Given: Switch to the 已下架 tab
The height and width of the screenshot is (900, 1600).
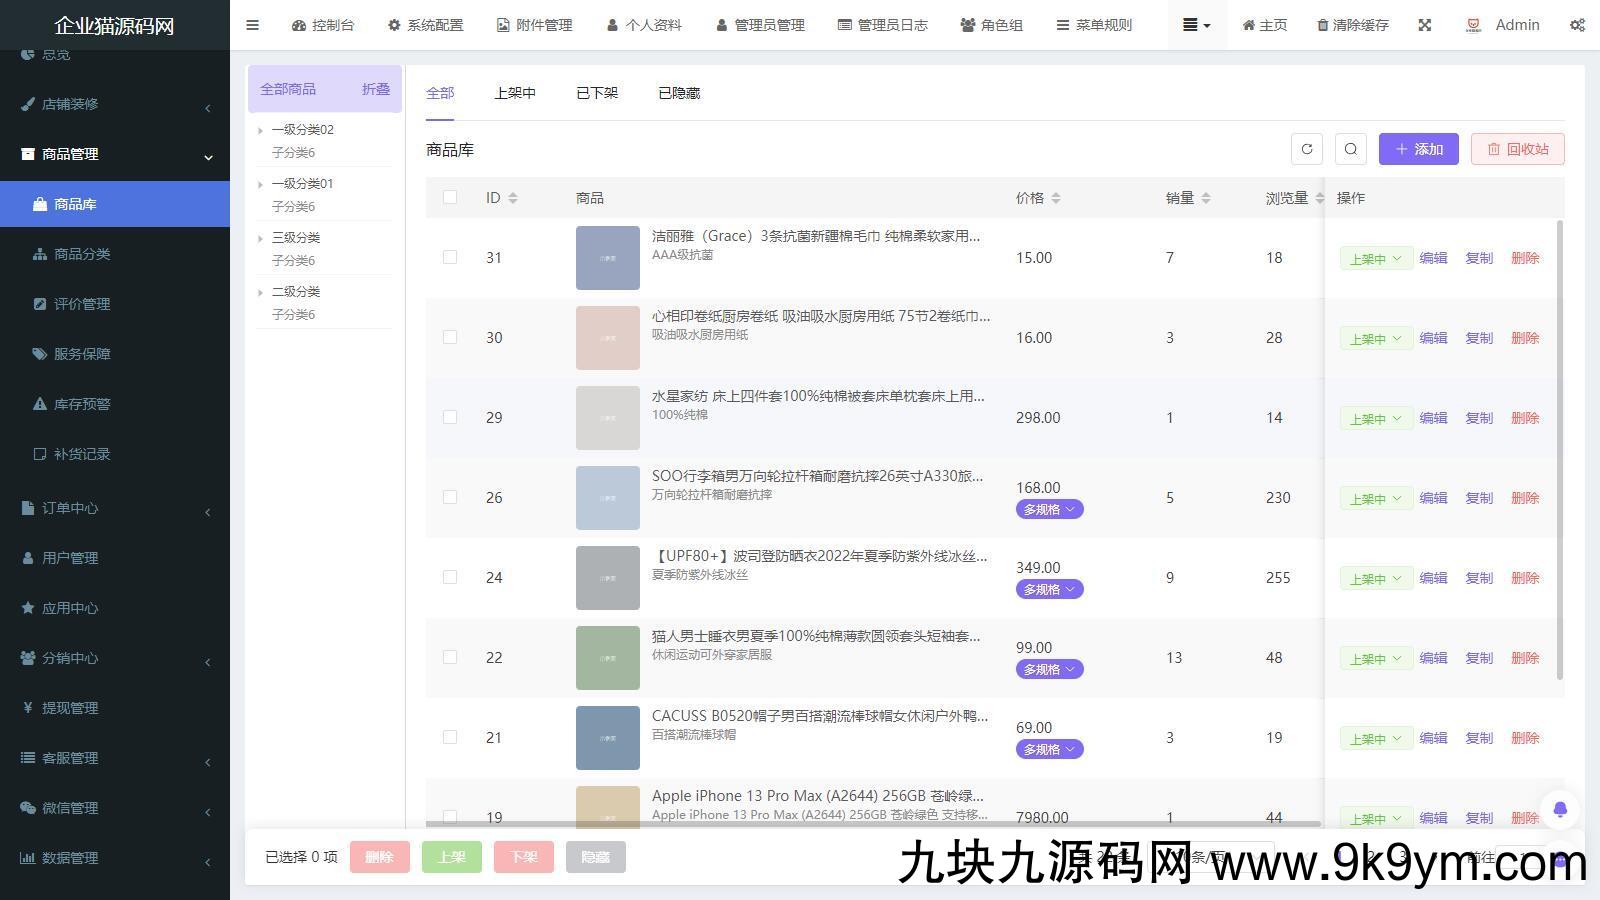Looking at the screenshot, I should [596, 93].
